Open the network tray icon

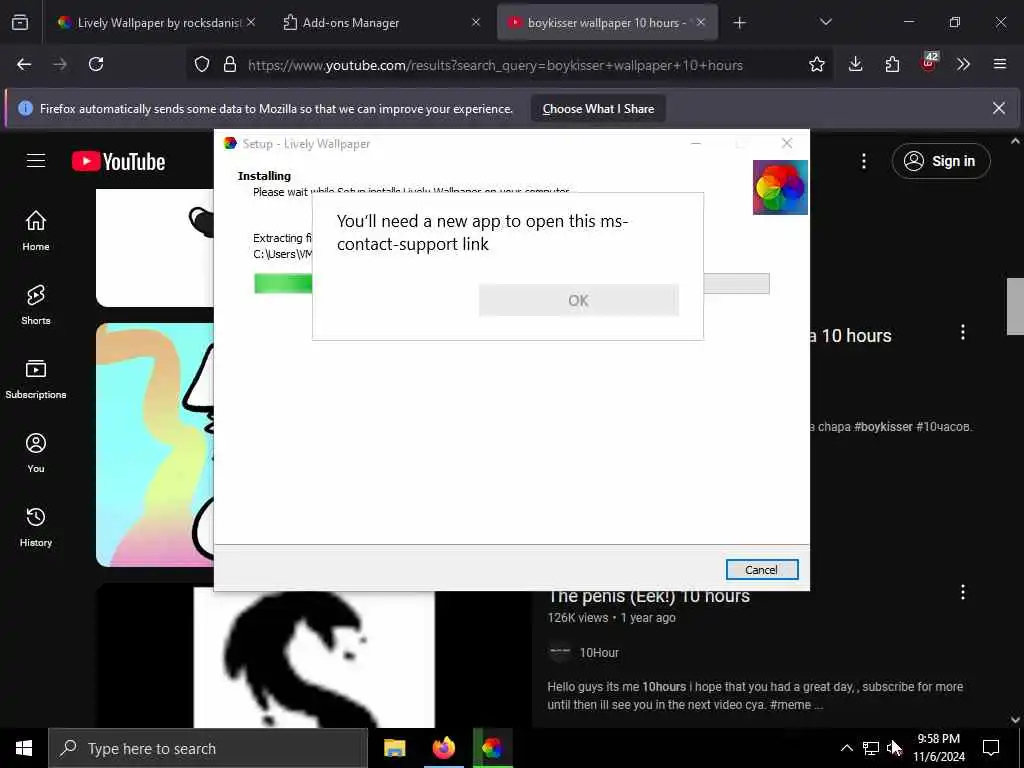(871, 748)
